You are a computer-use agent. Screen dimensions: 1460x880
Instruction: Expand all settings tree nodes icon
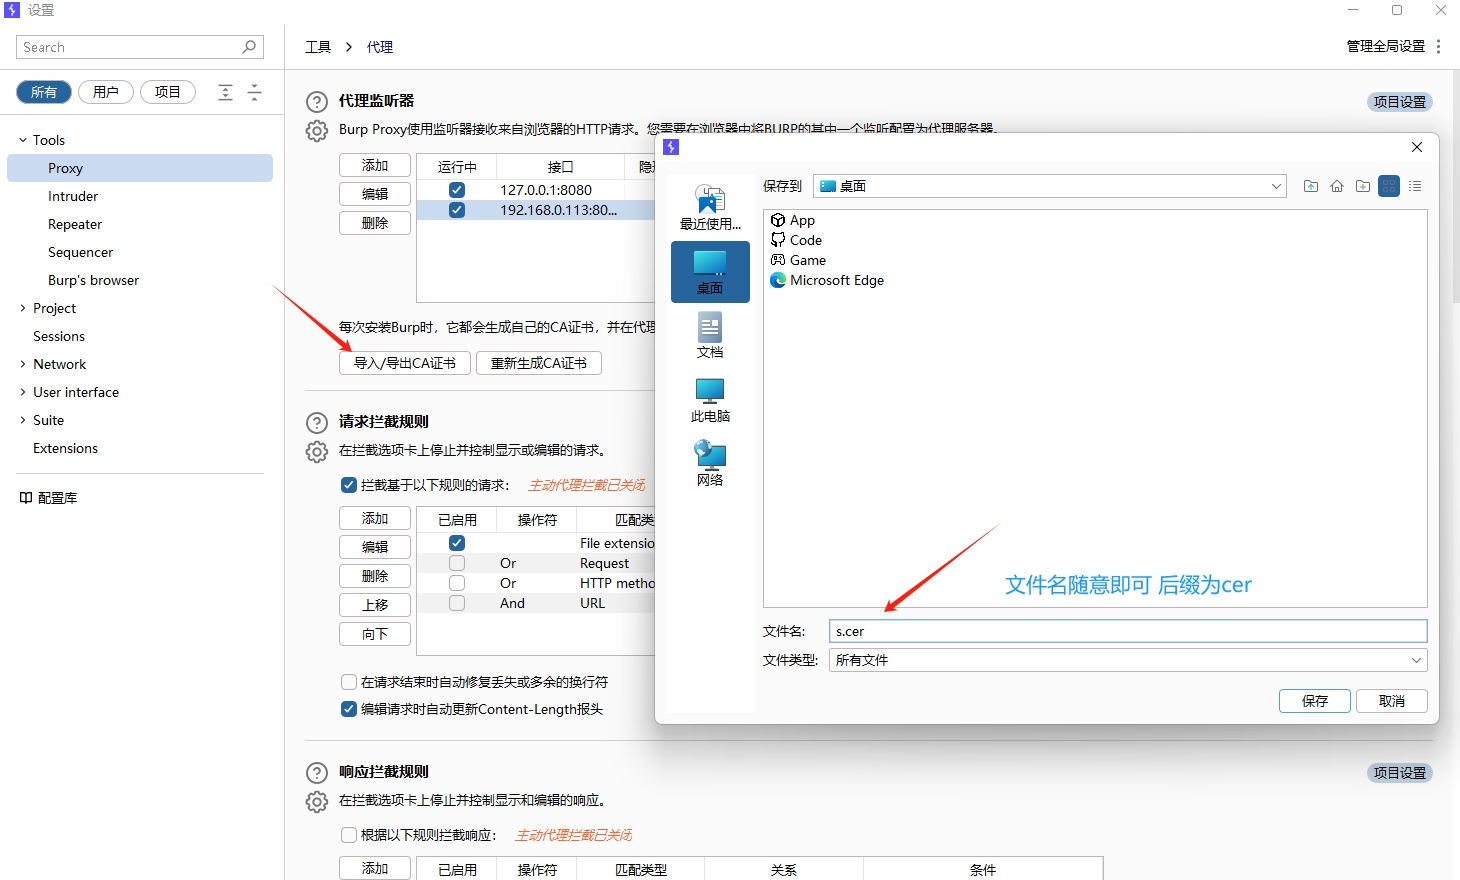(226, 92)
